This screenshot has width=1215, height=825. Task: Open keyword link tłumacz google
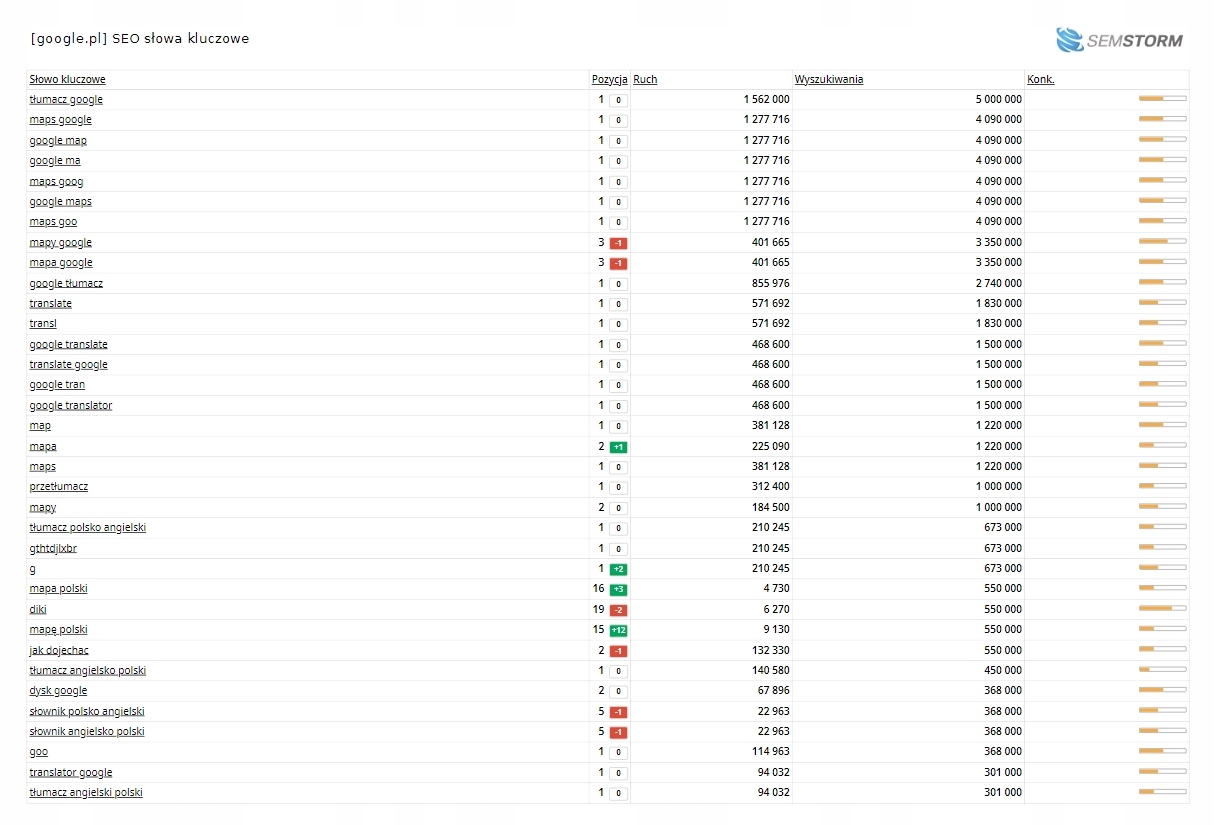point(66,100)
